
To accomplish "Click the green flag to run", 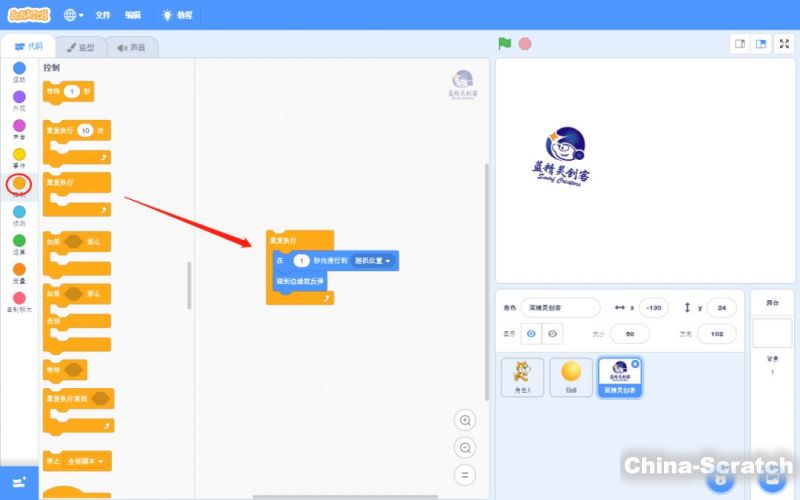I will (505, 44).
